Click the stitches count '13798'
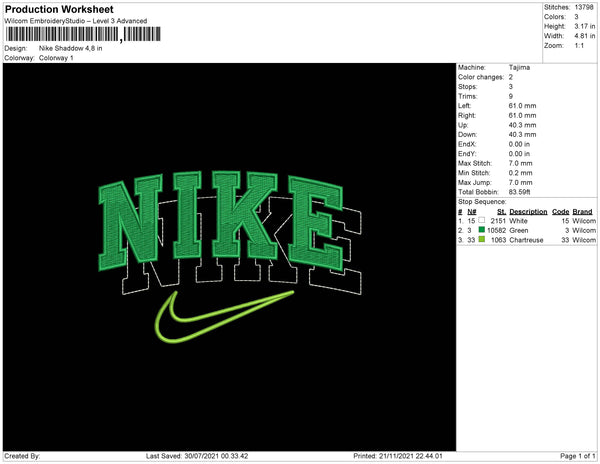 point(584,7)
